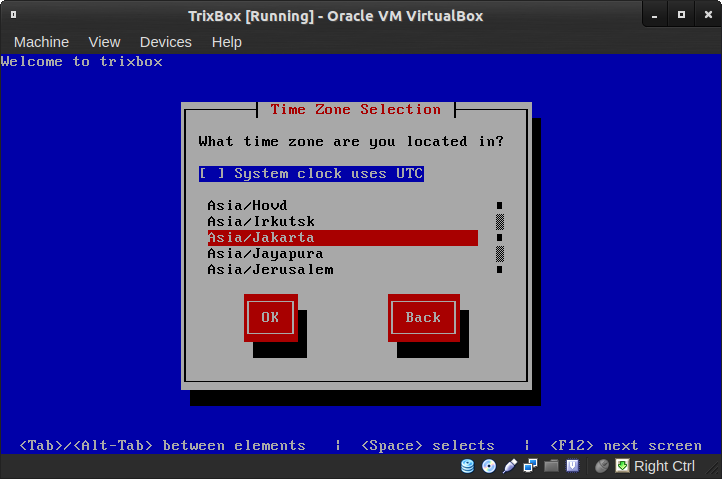Open the Help menu

[x=227, y=42]
